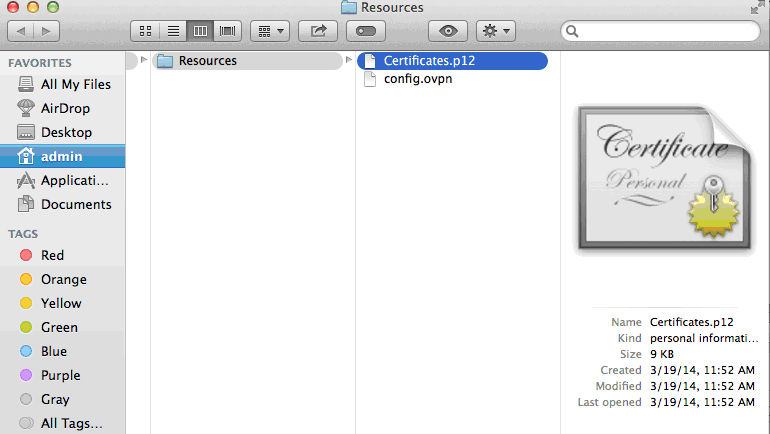Click the arrow left of Resources folder
The image size is (770, 434).
coord(143,60)
